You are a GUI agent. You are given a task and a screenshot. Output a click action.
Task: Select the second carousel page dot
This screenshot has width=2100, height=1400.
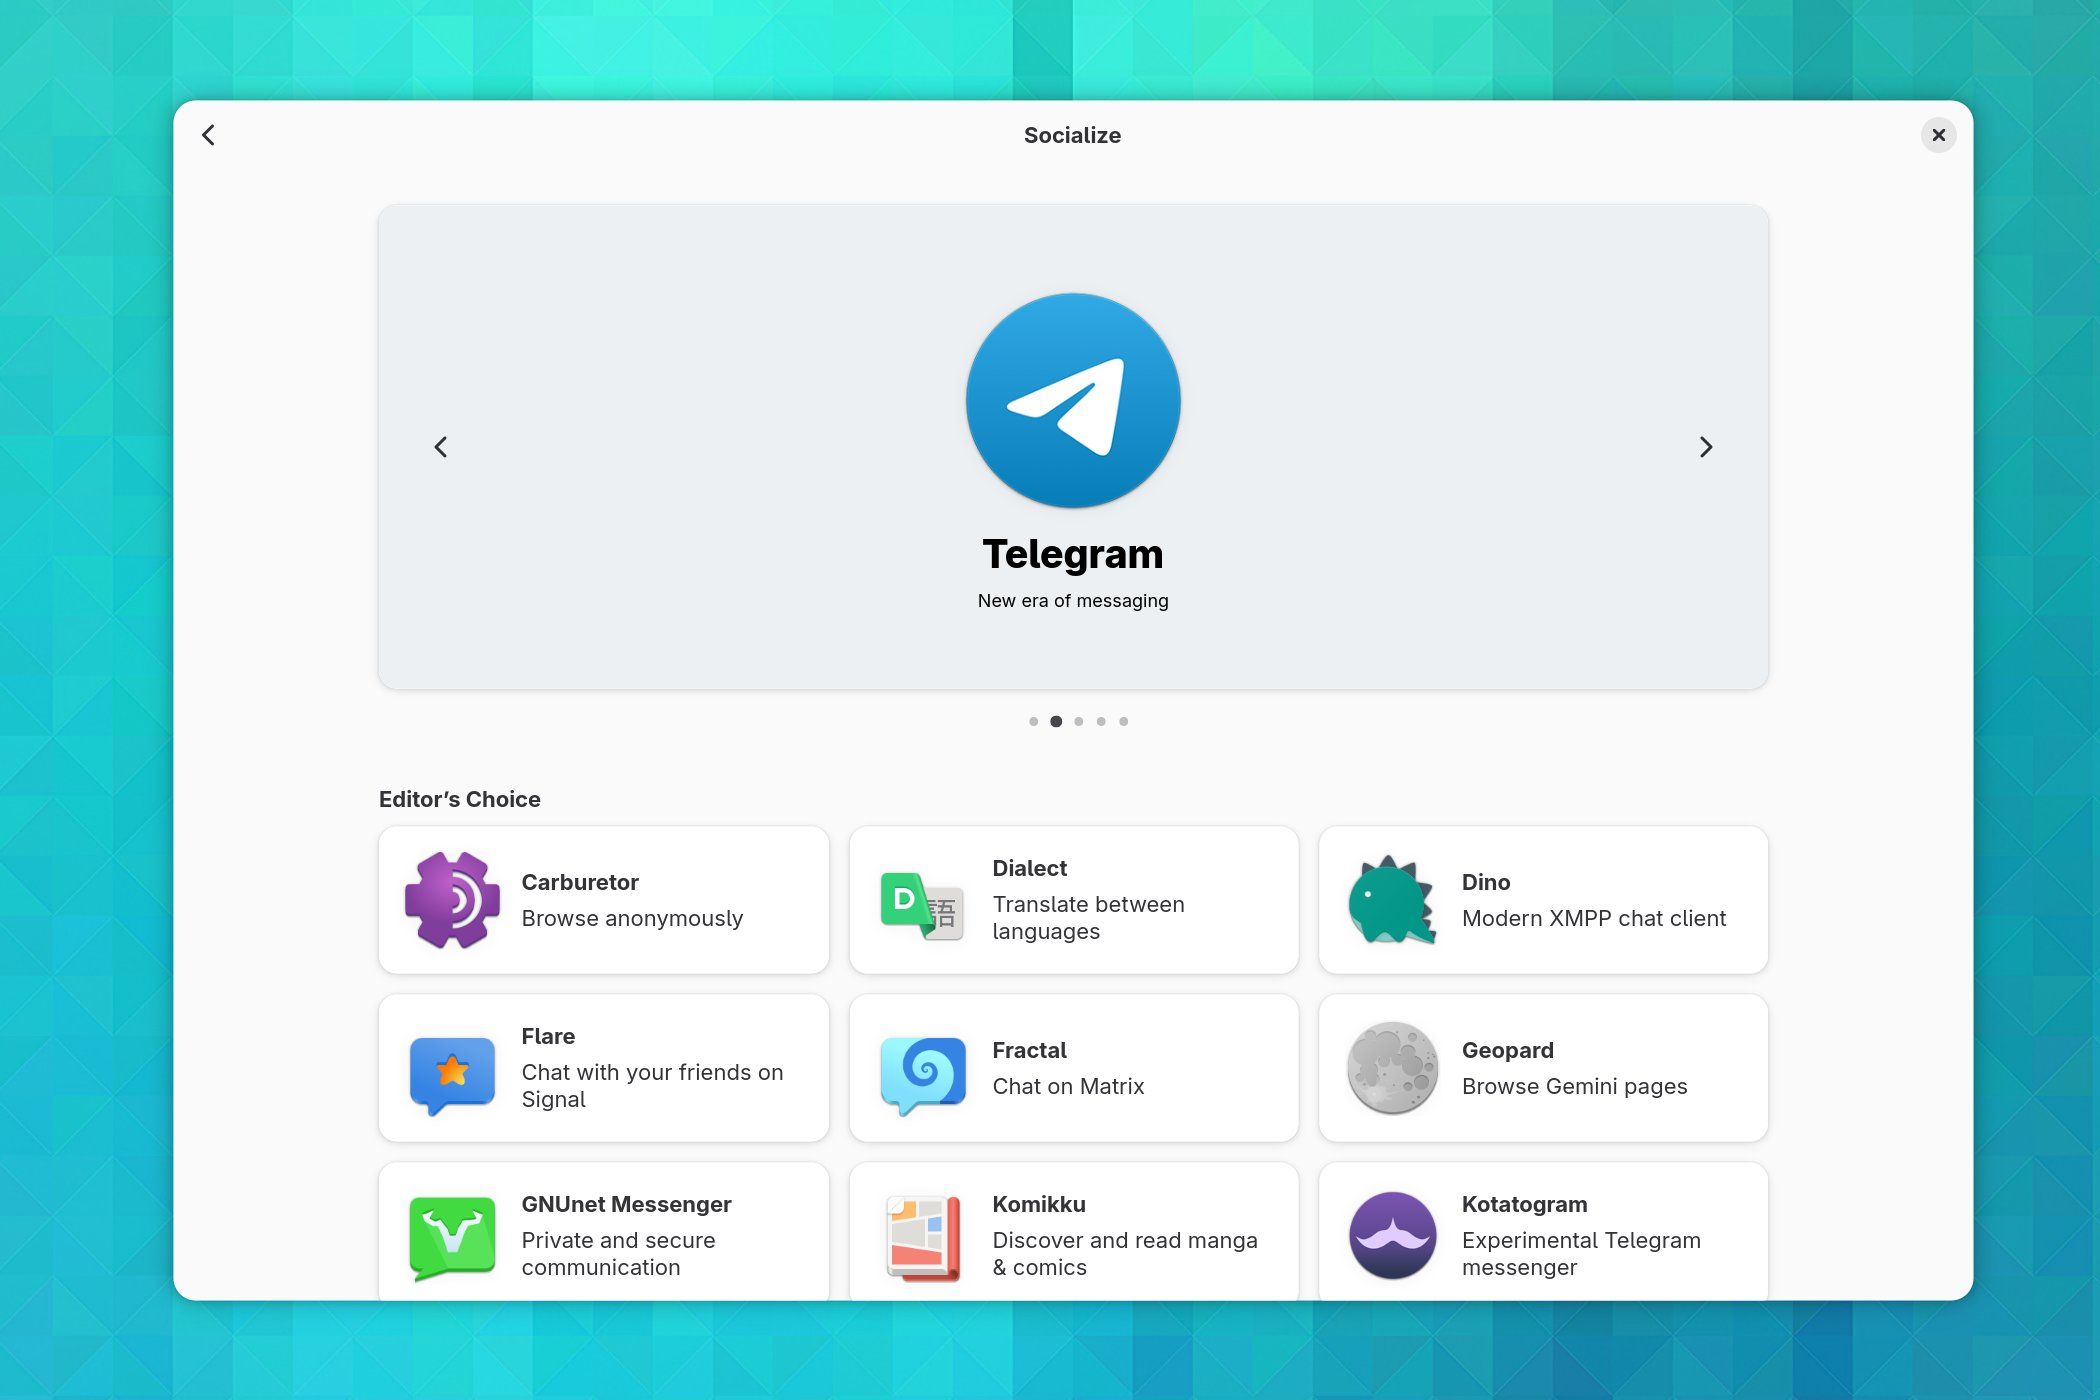coord(1056,721)
